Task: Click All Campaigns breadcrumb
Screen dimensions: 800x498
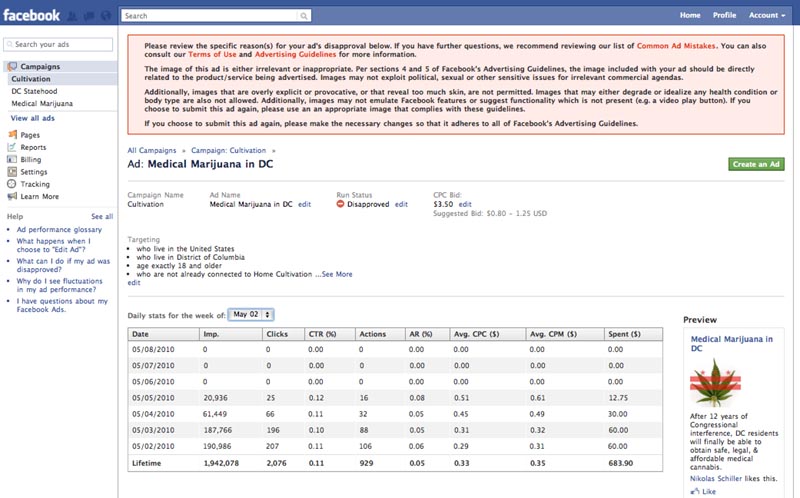Action: coord(152,151)
